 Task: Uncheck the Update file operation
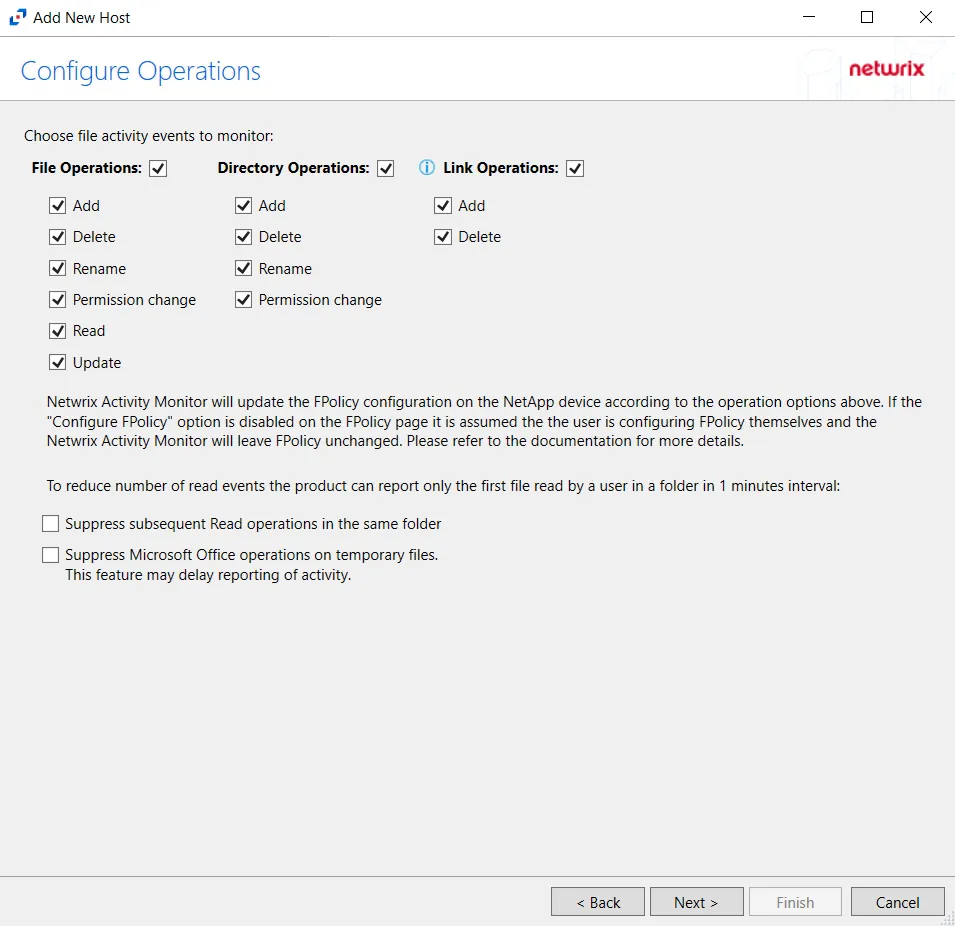[57, 362]
